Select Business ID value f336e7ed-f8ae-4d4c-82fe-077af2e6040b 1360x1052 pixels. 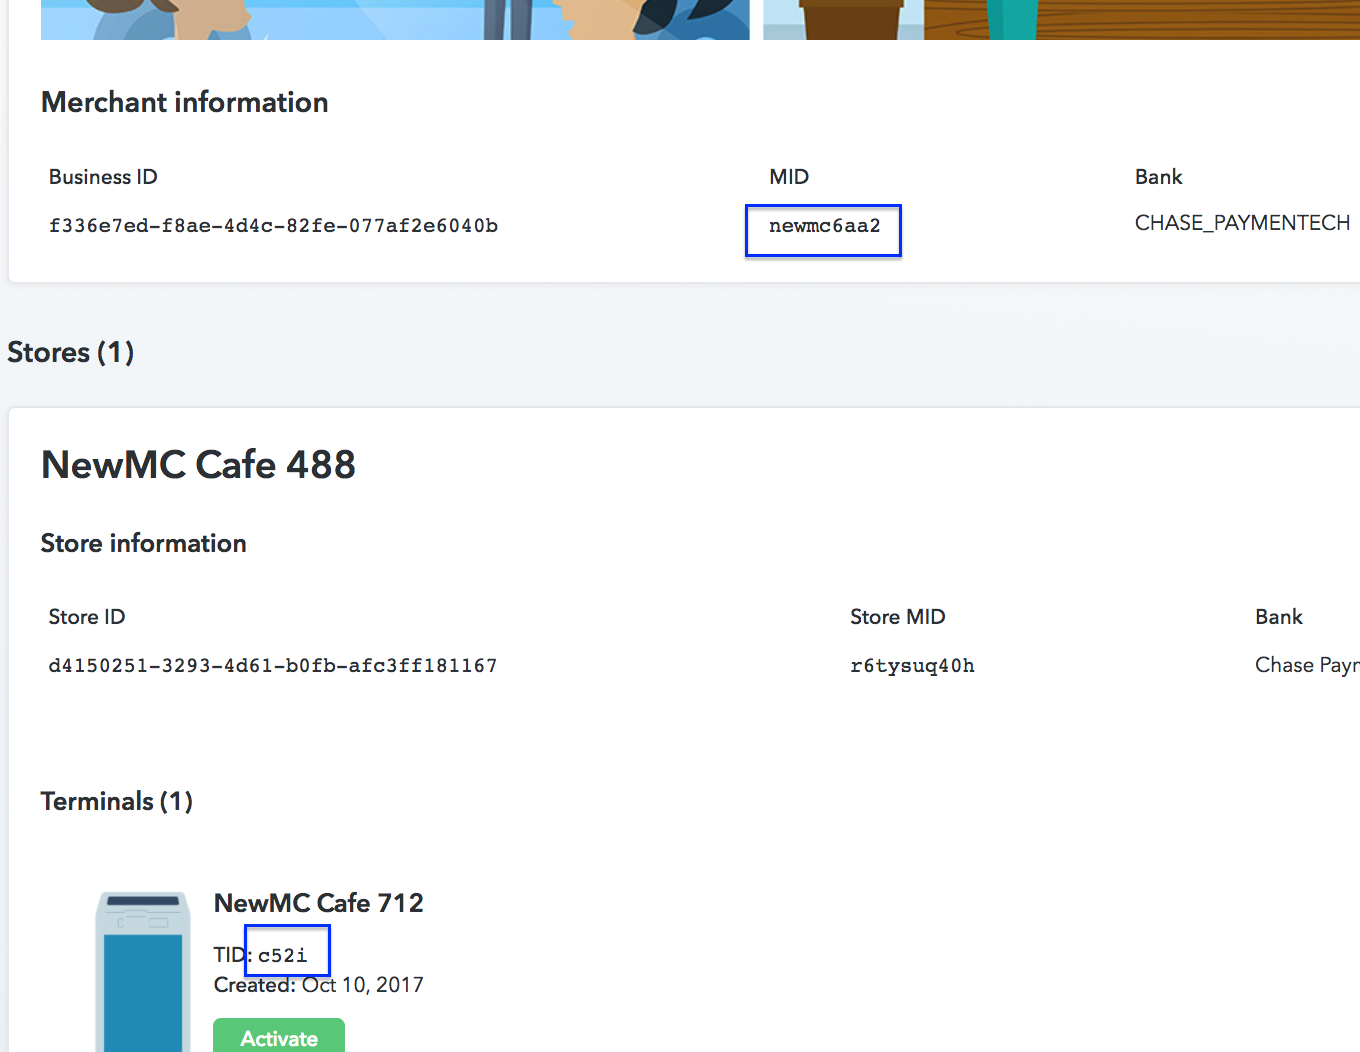tap(273, 226)
